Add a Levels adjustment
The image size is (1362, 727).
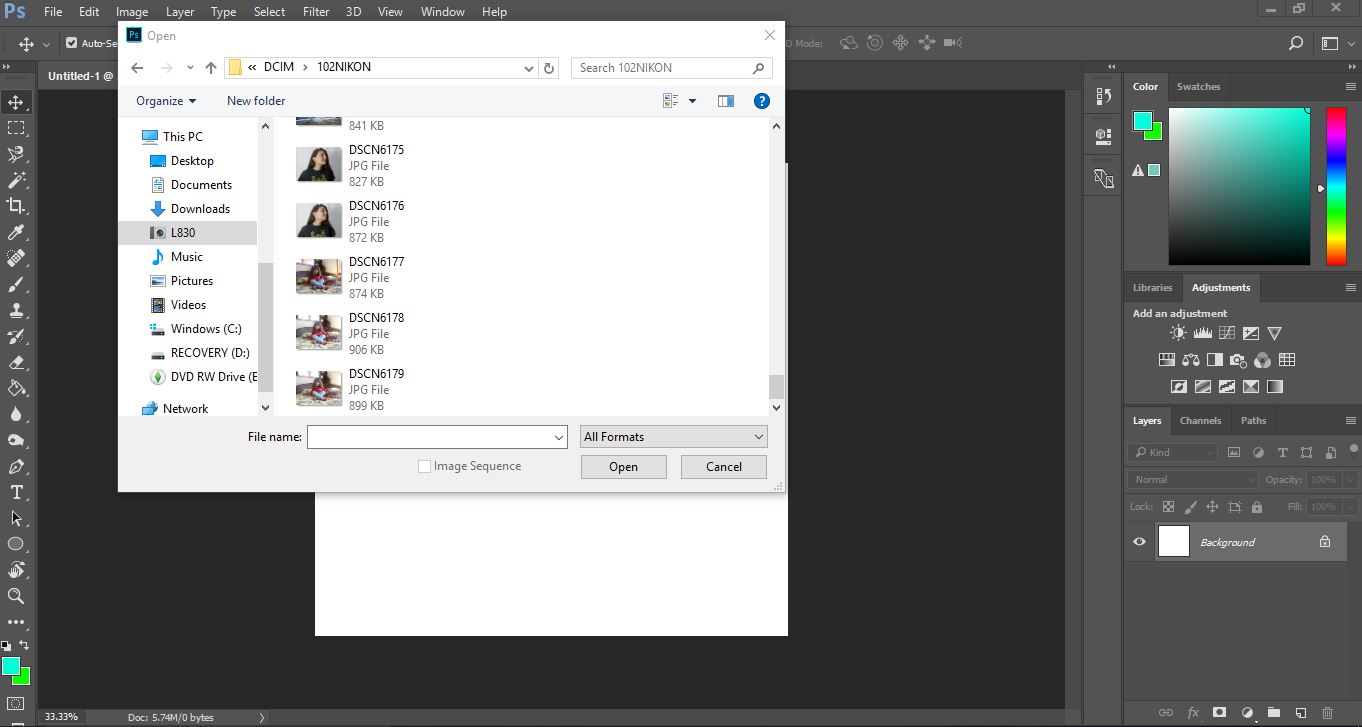pos(1203,333)
